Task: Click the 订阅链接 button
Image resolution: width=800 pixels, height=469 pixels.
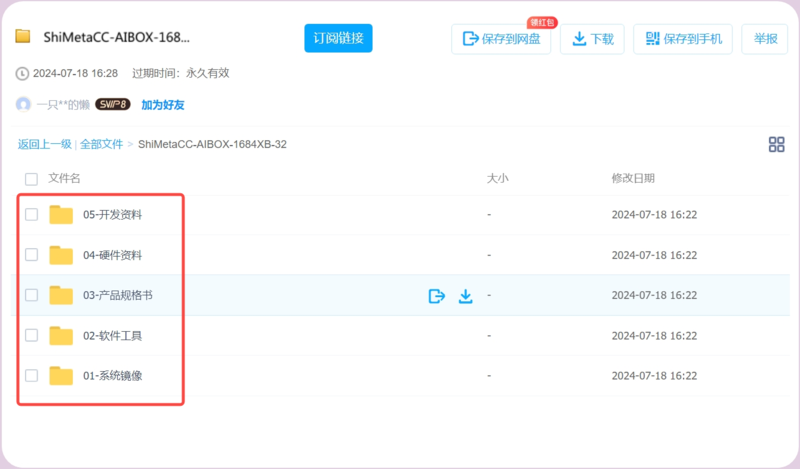Action: tap(338, 38)
